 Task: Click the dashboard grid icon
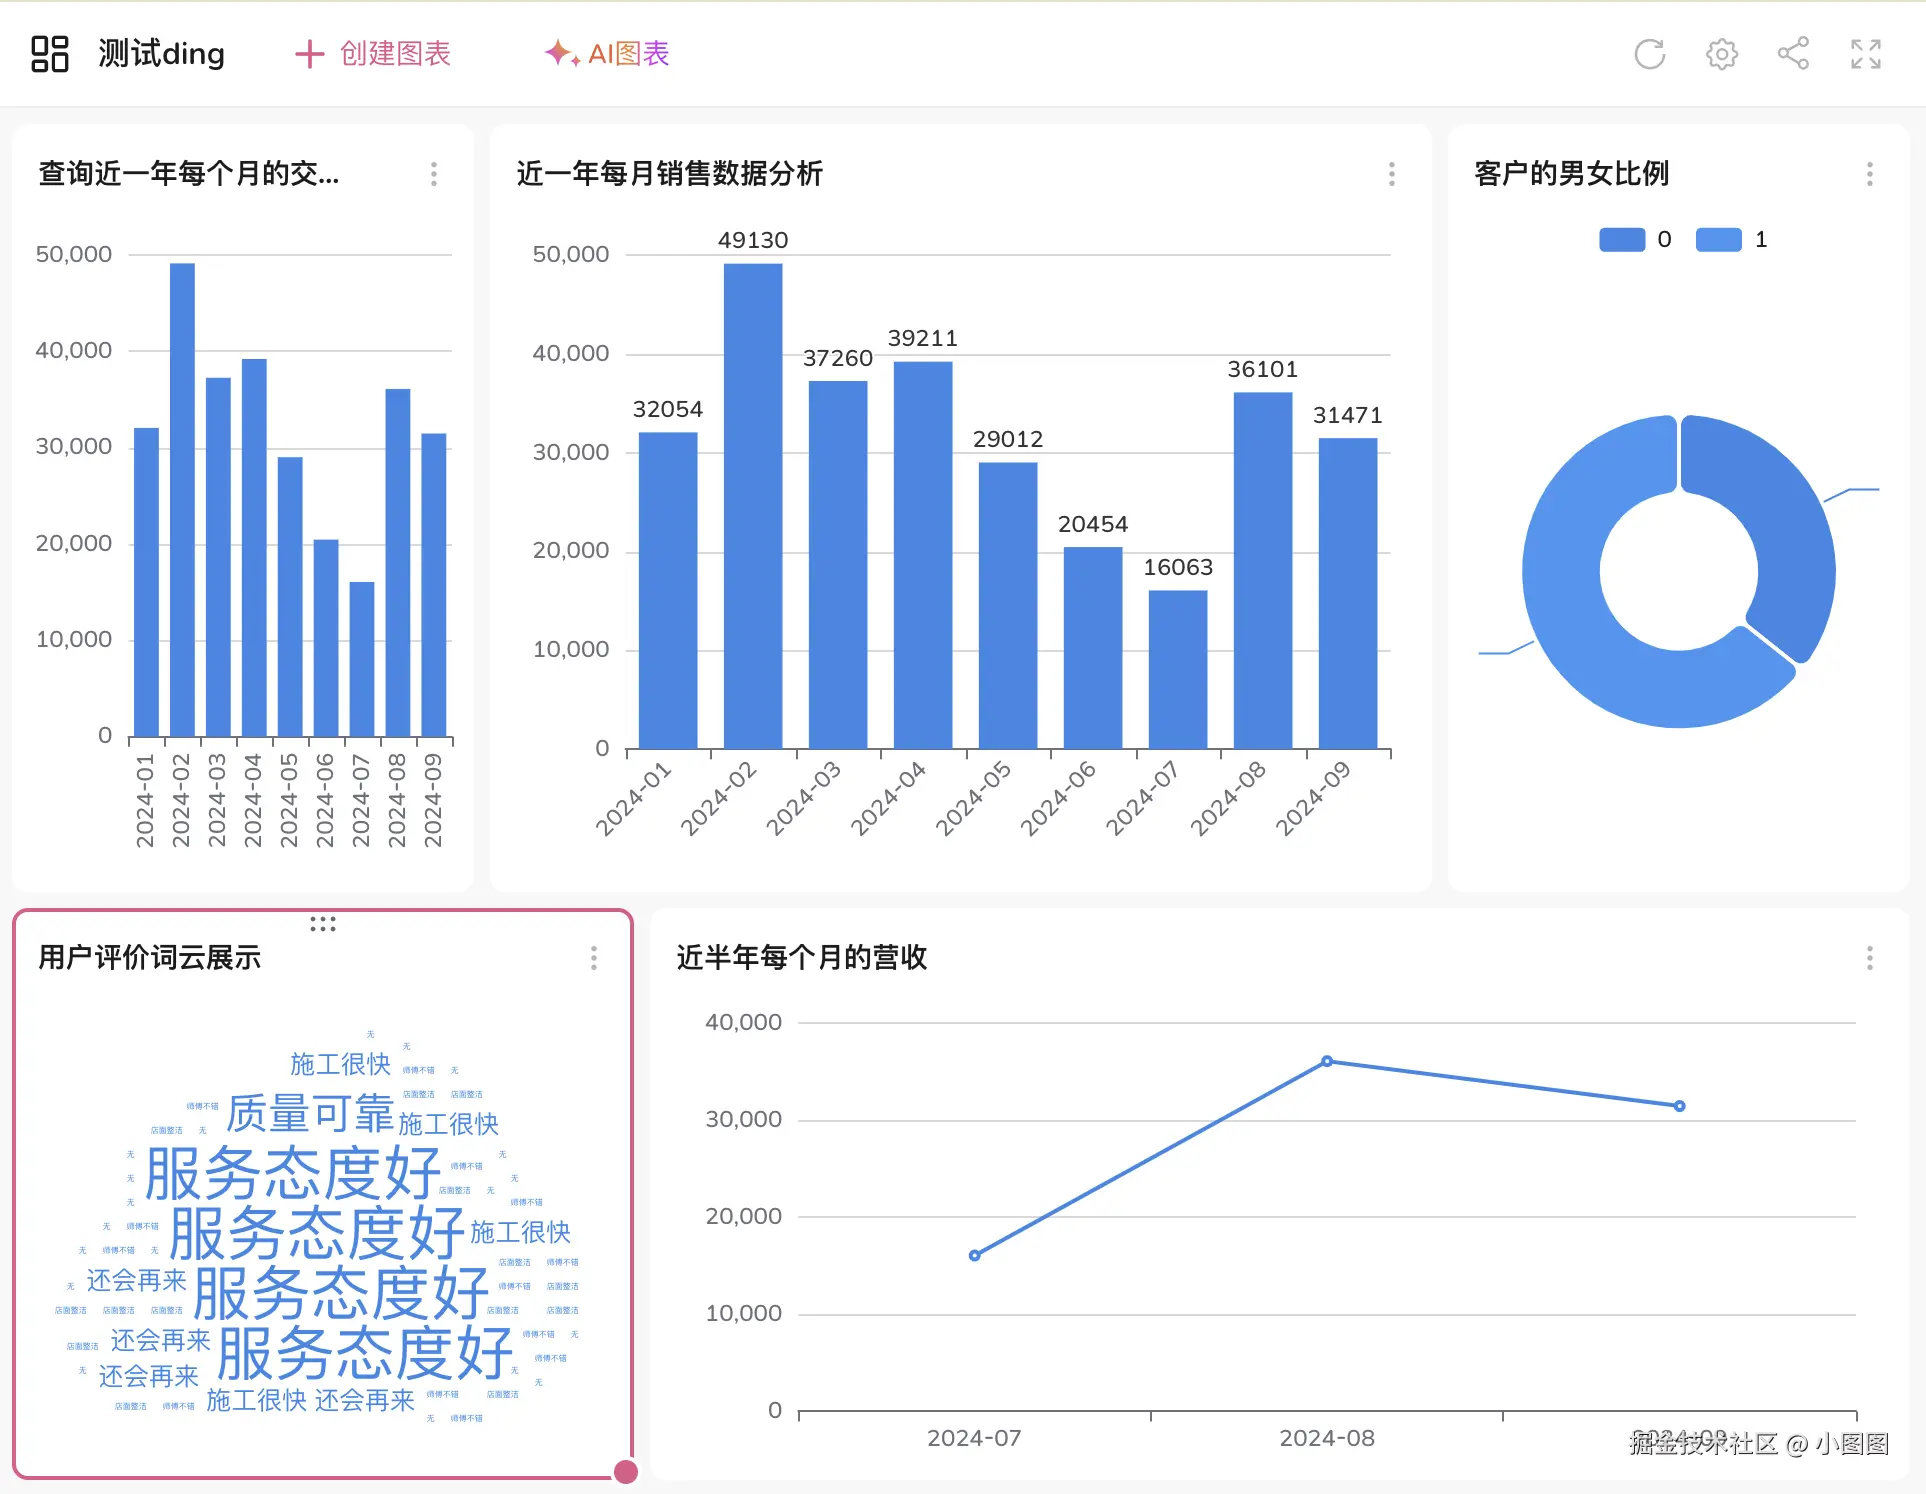[49, 54]
